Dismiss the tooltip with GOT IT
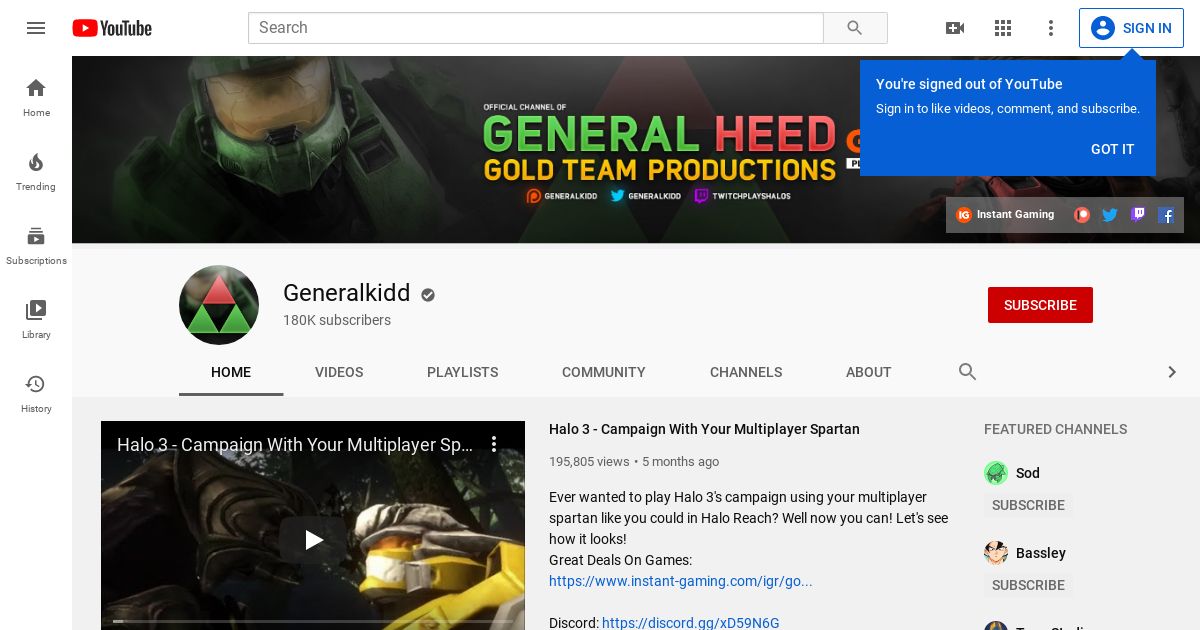This screenshot has width=1200, height=630. click(x=1113, y=149)
